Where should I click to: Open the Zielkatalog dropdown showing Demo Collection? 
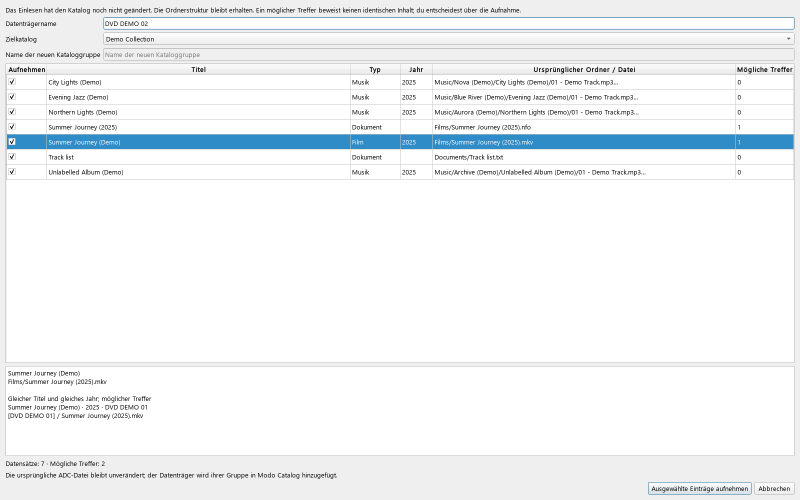click(x=448, y=39)
